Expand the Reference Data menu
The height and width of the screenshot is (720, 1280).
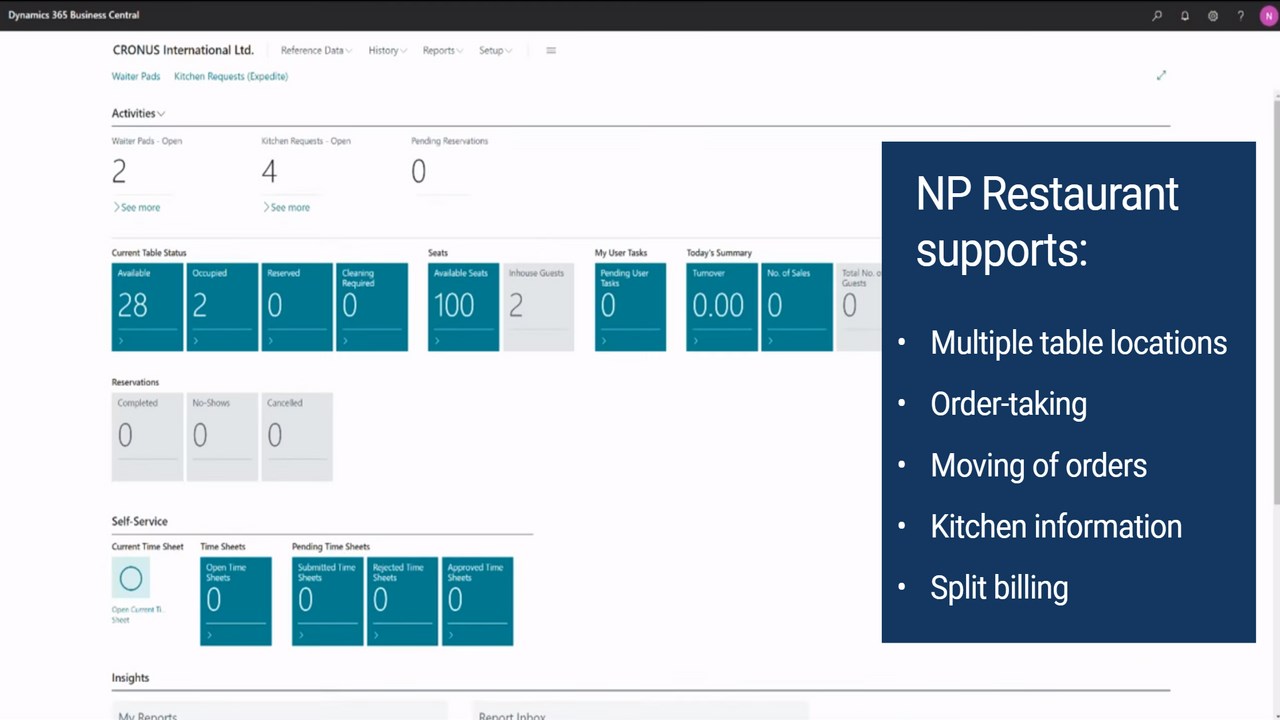[x=316, y=50]
